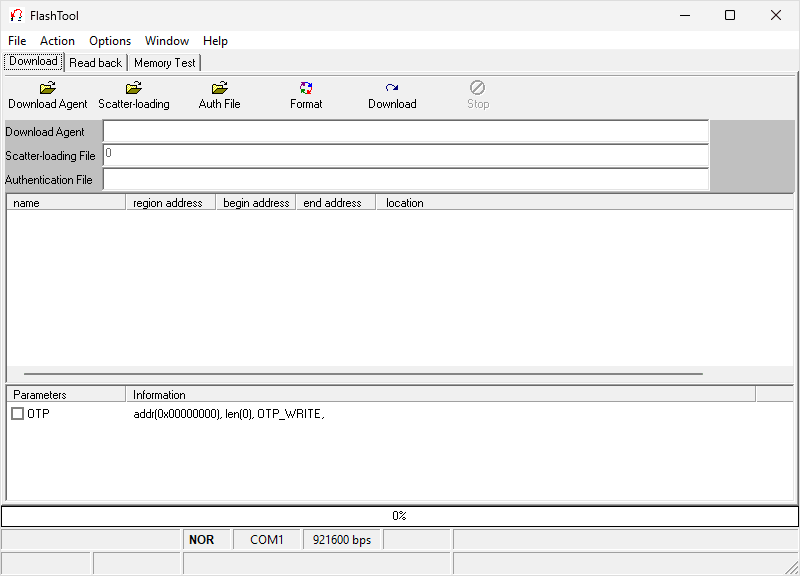Open the Auth File icon

[x=219, y=88]
